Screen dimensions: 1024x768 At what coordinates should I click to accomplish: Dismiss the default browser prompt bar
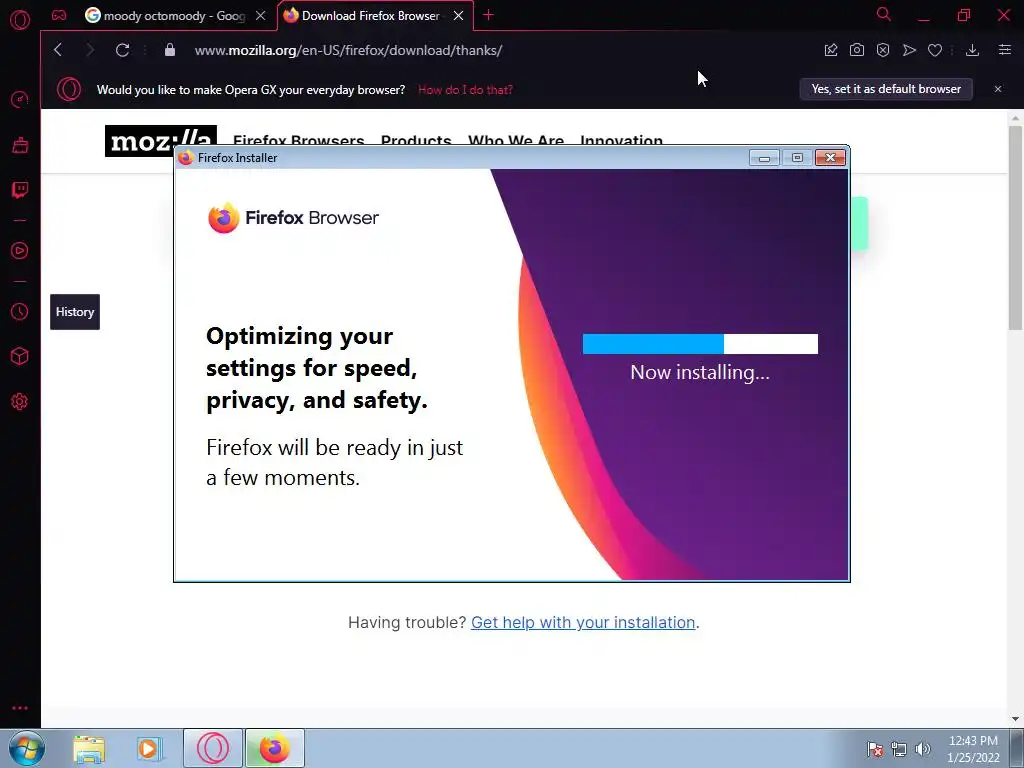pos(998,89)
